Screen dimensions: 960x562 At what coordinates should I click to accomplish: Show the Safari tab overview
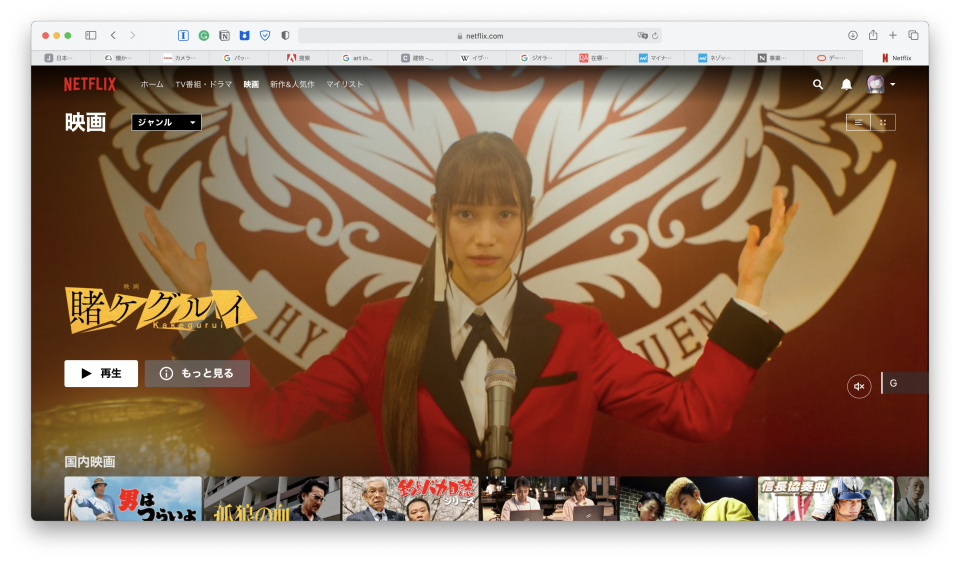click(x=913, y=36)
